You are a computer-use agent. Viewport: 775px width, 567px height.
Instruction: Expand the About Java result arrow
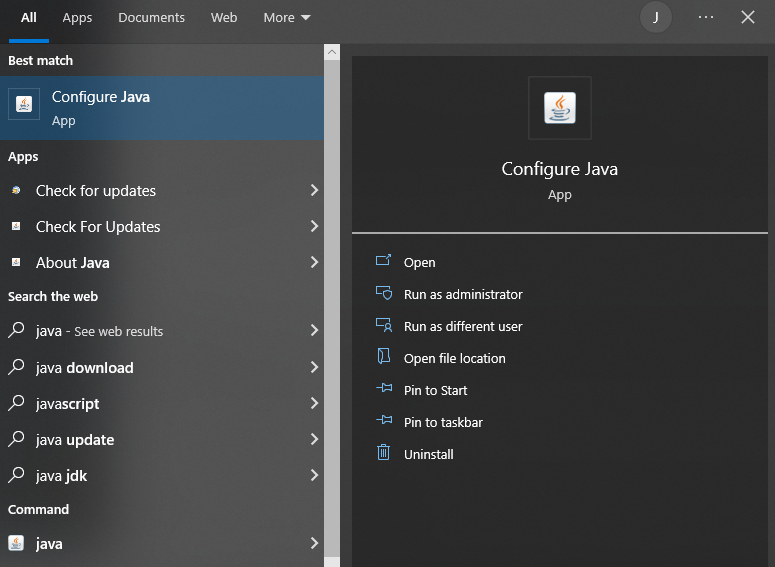(314, 262)
